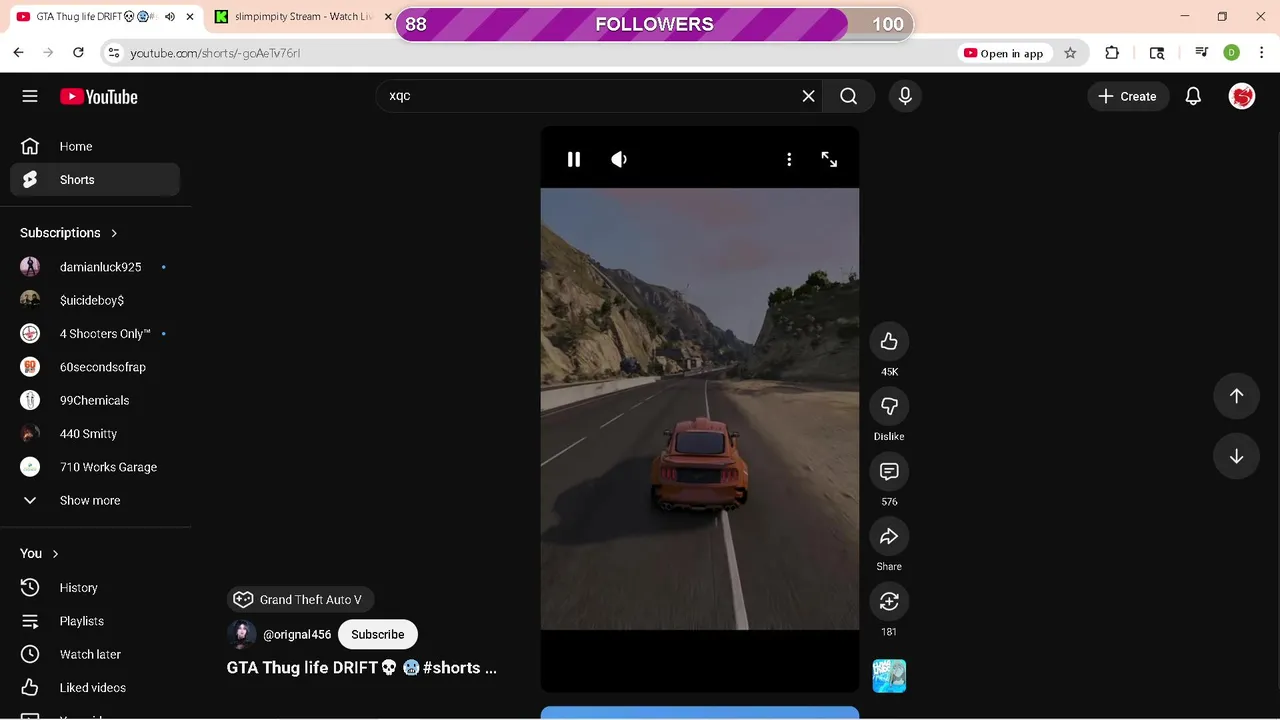The image size is (1280, 720).
Task: Open History in the sidebar
Action: coord(95,588)
